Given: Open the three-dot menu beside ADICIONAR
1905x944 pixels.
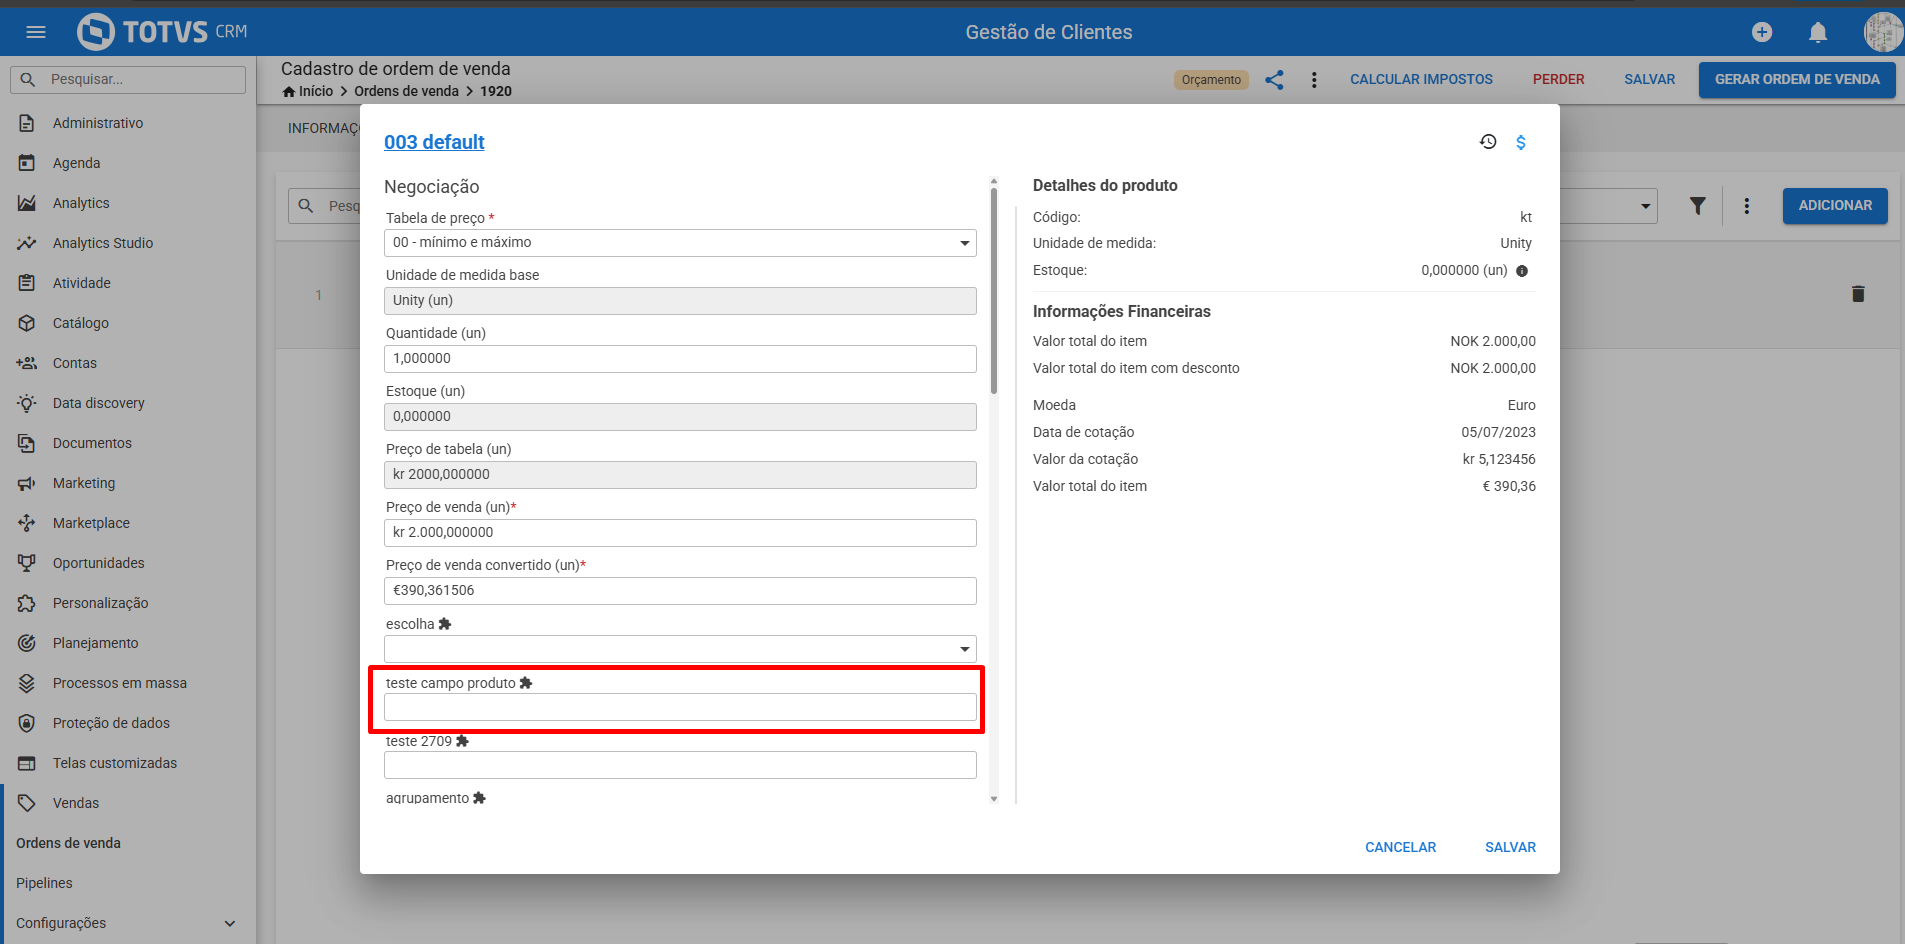Looking at the screenshot, I should 1747,206.
